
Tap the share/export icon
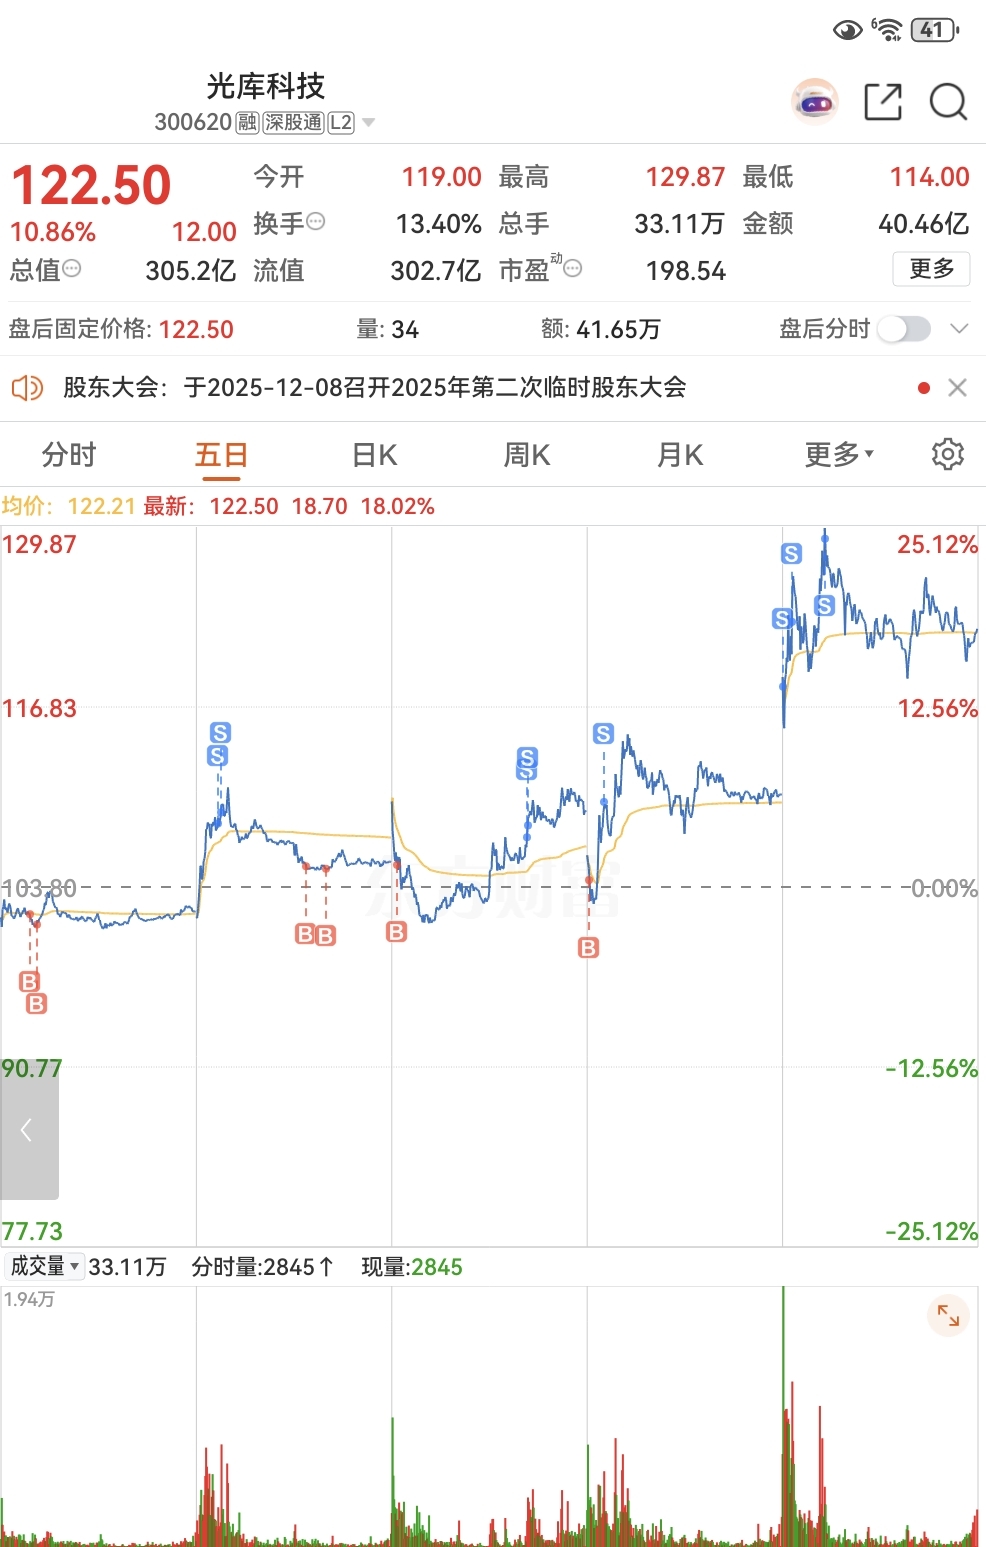pyautogui.click(x=883, y=102)
